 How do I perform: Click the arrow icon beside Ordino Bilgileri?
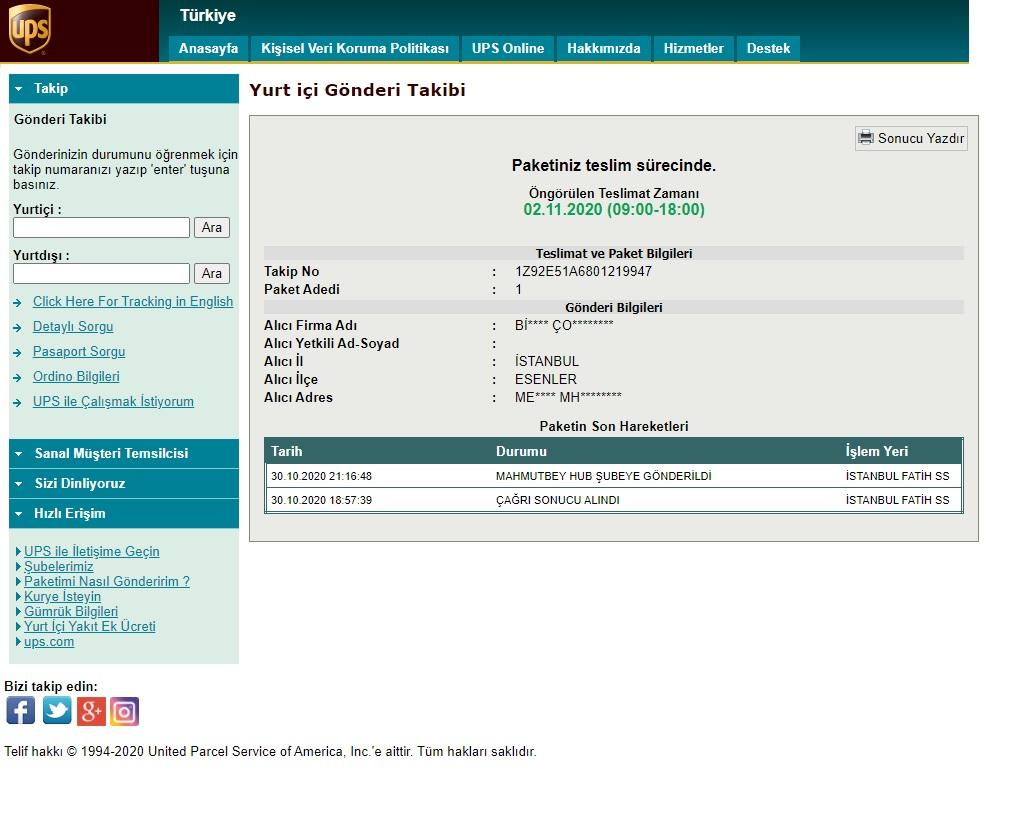click(x=18, y=378)
